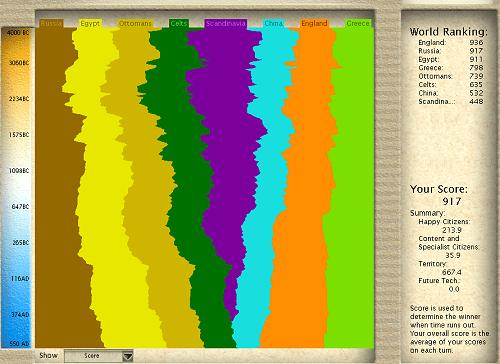Select the Score combo box field

(x=99, y=356)
